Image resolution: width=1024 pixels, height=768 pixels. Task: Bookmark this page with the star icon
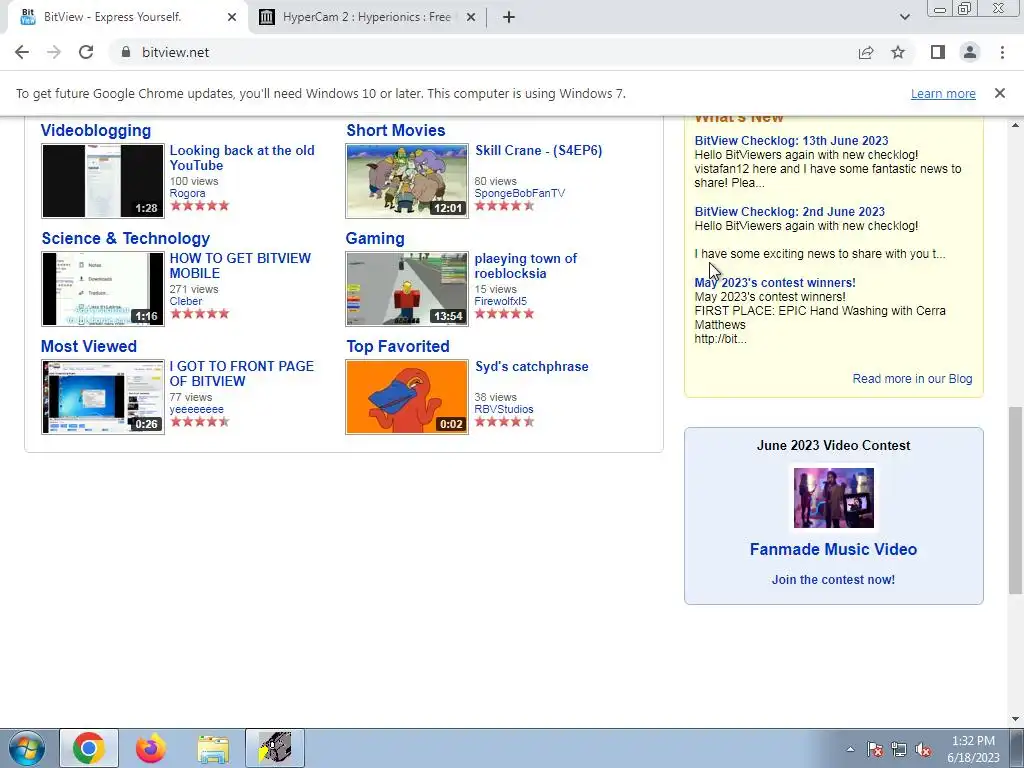click(898, 52)
